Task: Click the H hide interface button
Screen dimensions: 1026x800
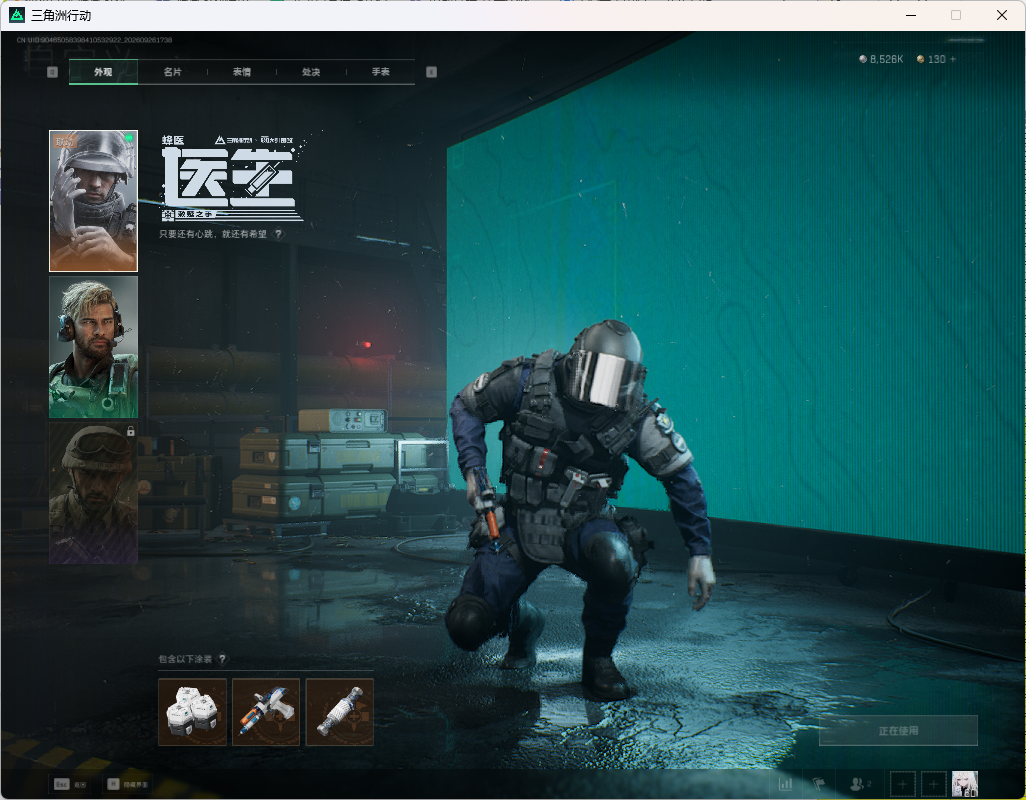Action: 128,784
